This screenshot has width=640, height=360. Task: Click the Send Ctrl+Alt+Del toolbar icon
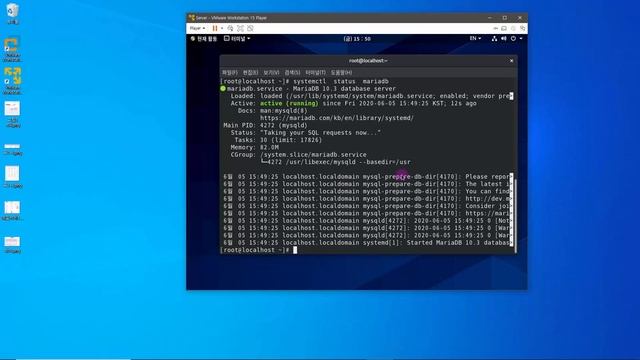231,28
